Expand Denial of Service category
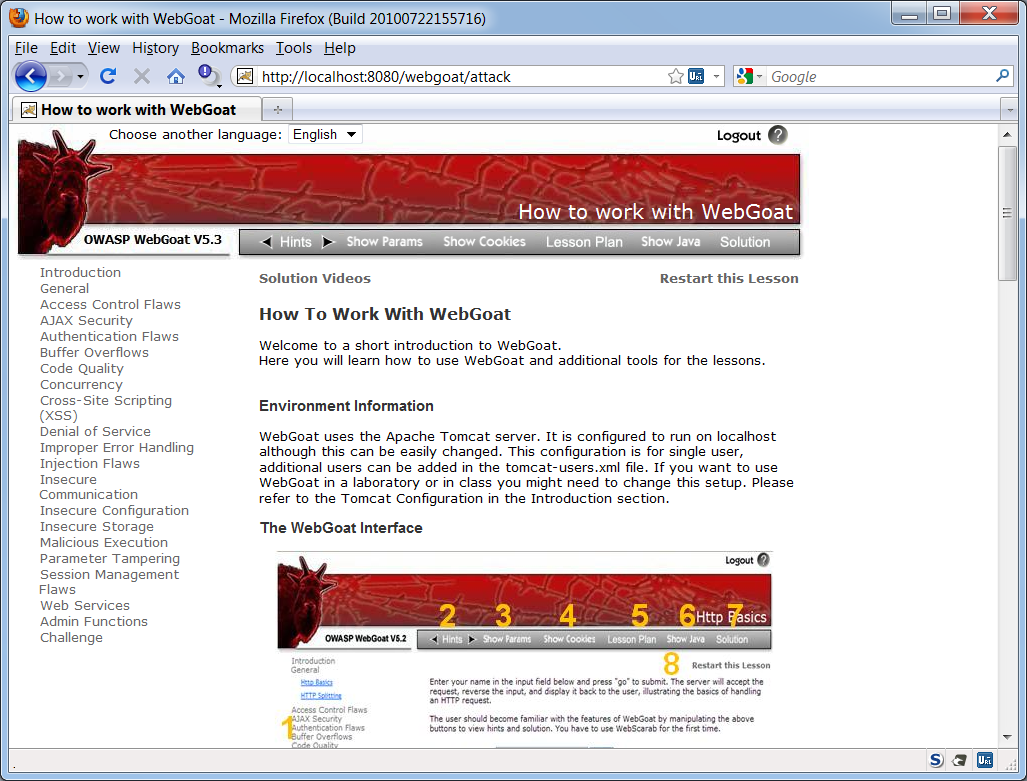Screen dimensions: 1027x781 coord(95,432)
